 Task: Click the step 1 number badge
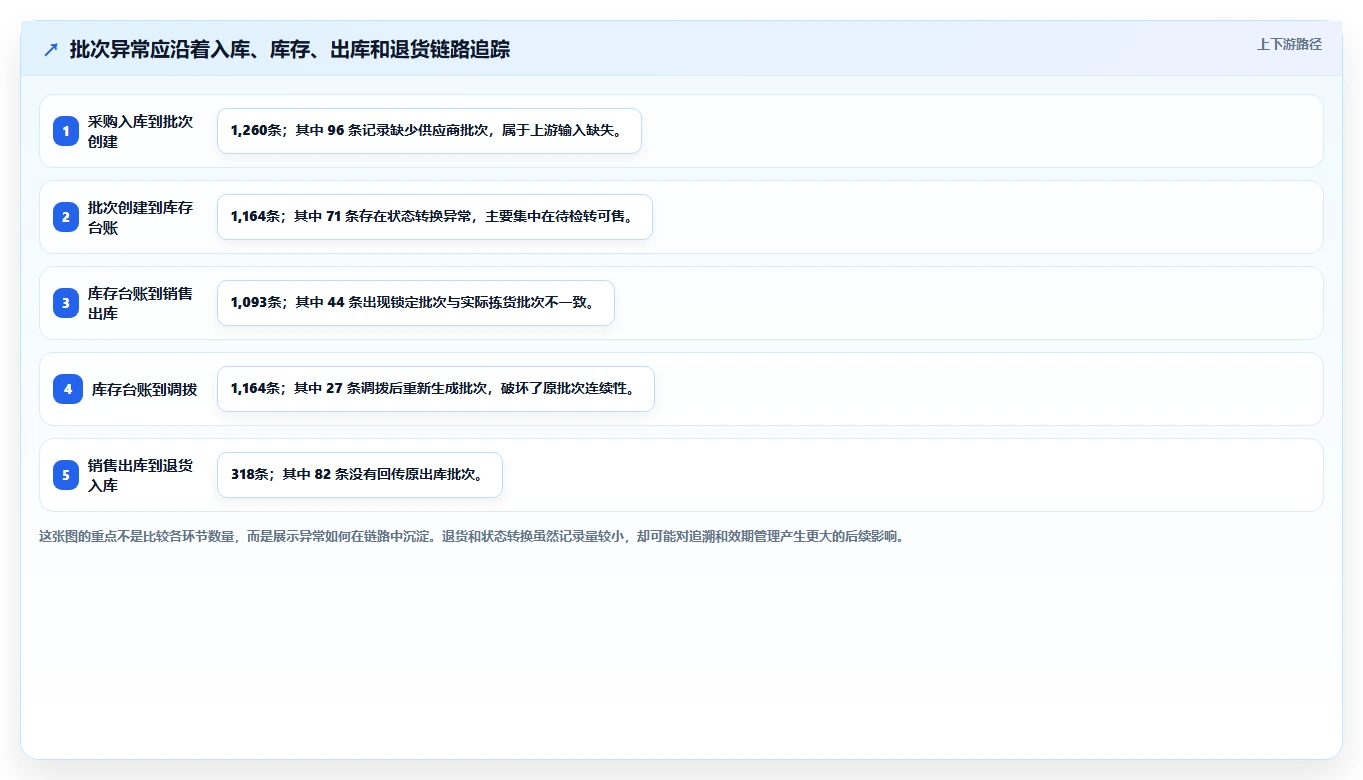tap(68, 131)
